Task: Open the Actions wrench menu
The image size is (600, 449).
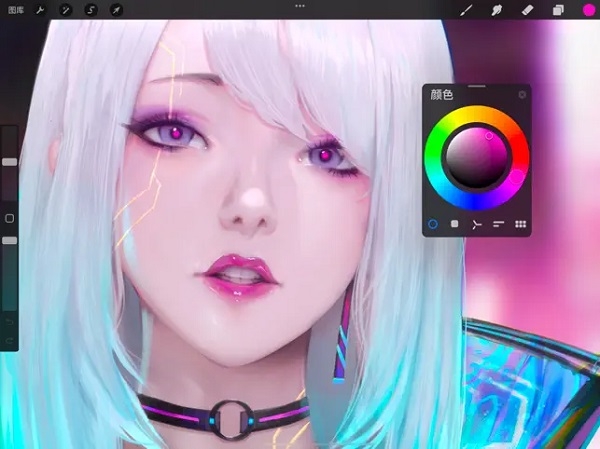Action: coord(40,10)
